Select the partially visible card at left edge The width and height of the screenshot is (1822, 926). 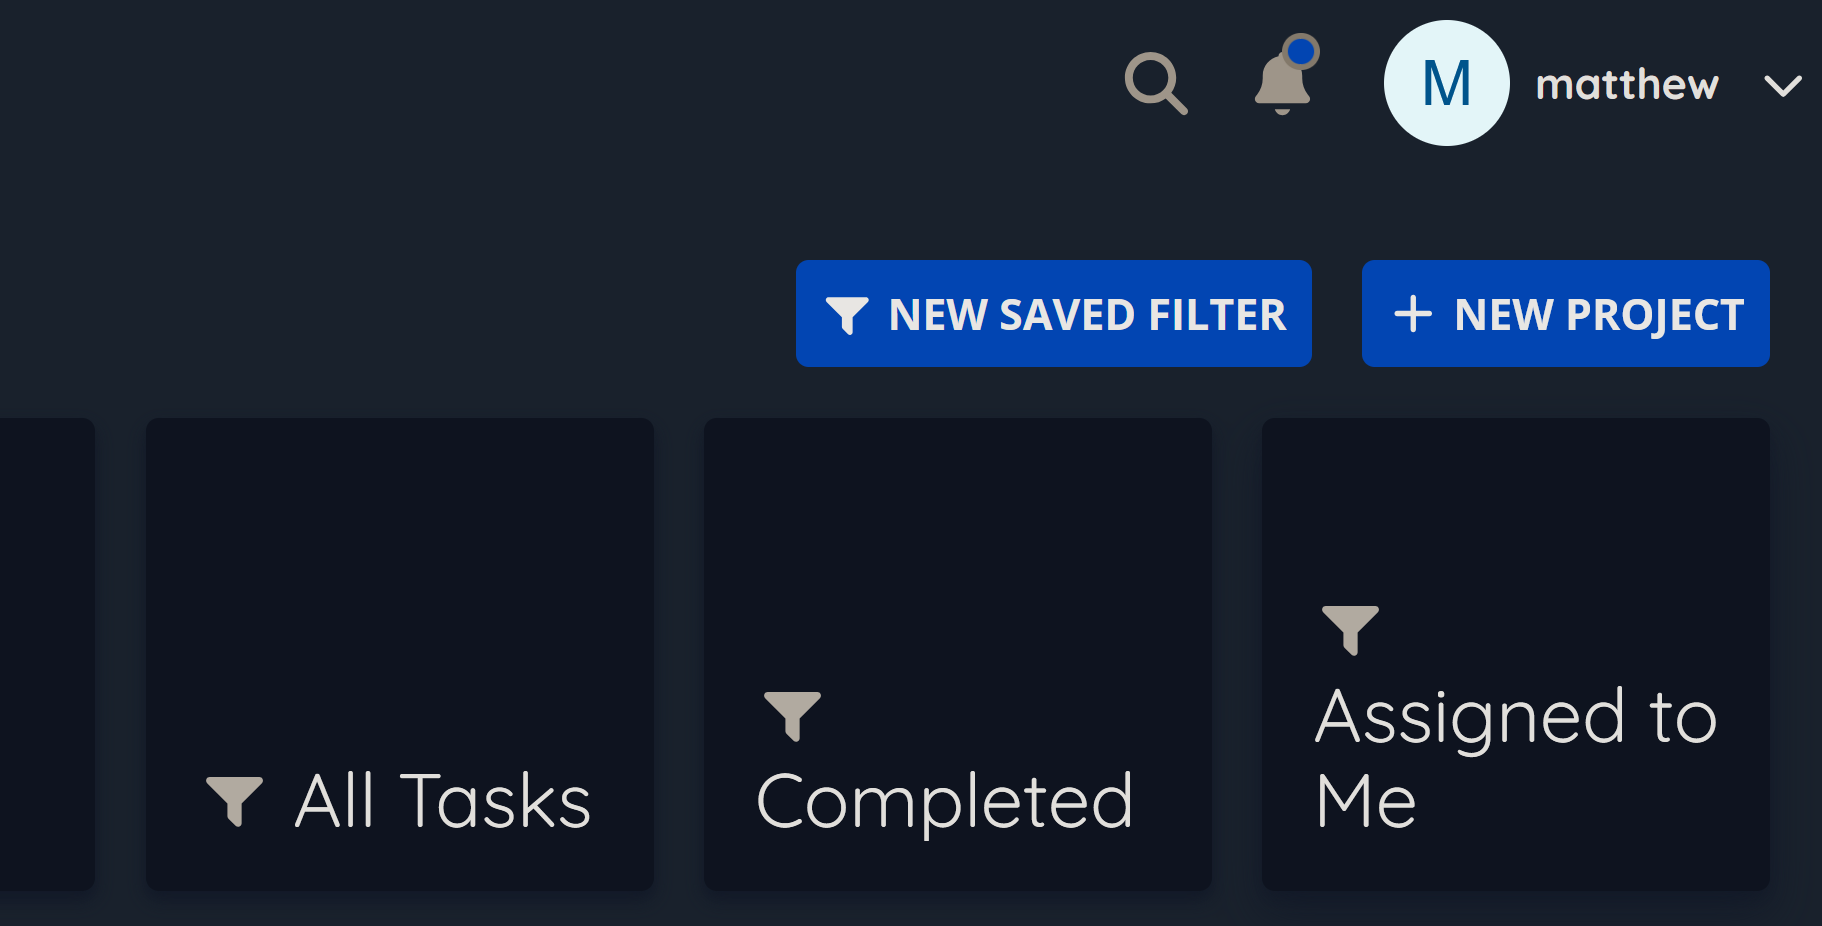coord(46,654)
